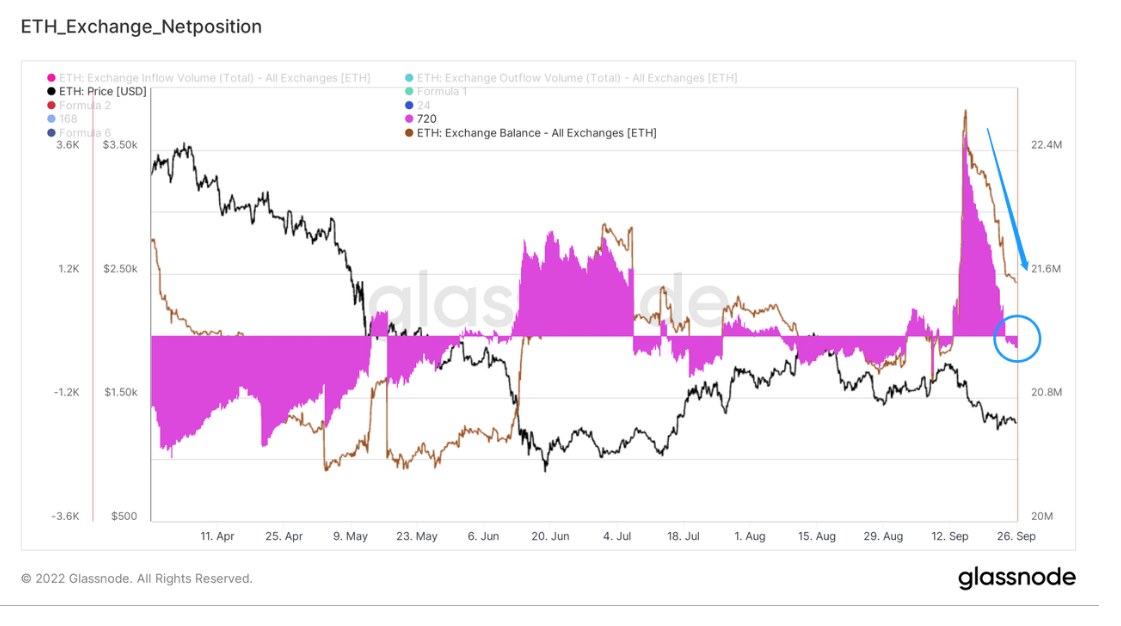Viewport: 1121px width, 626px height.
Task: Enable the 168 legend series
Action: pos(68,119)
